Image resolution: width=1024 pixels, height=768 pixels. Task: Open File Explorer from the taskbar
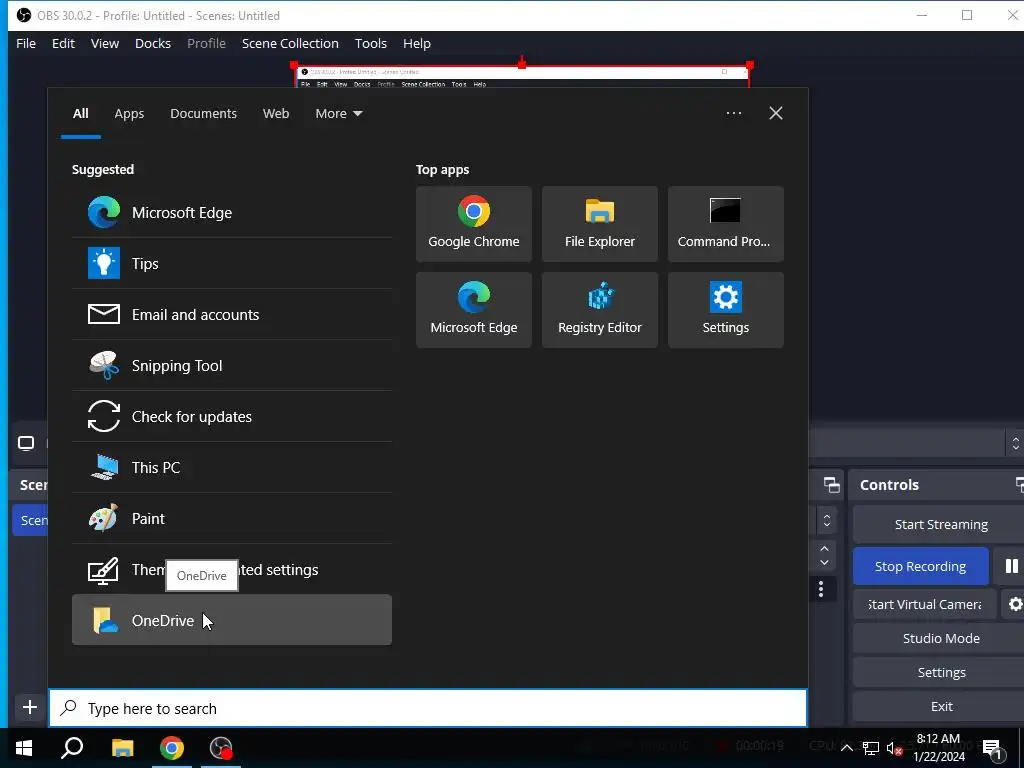coord(122,748)
